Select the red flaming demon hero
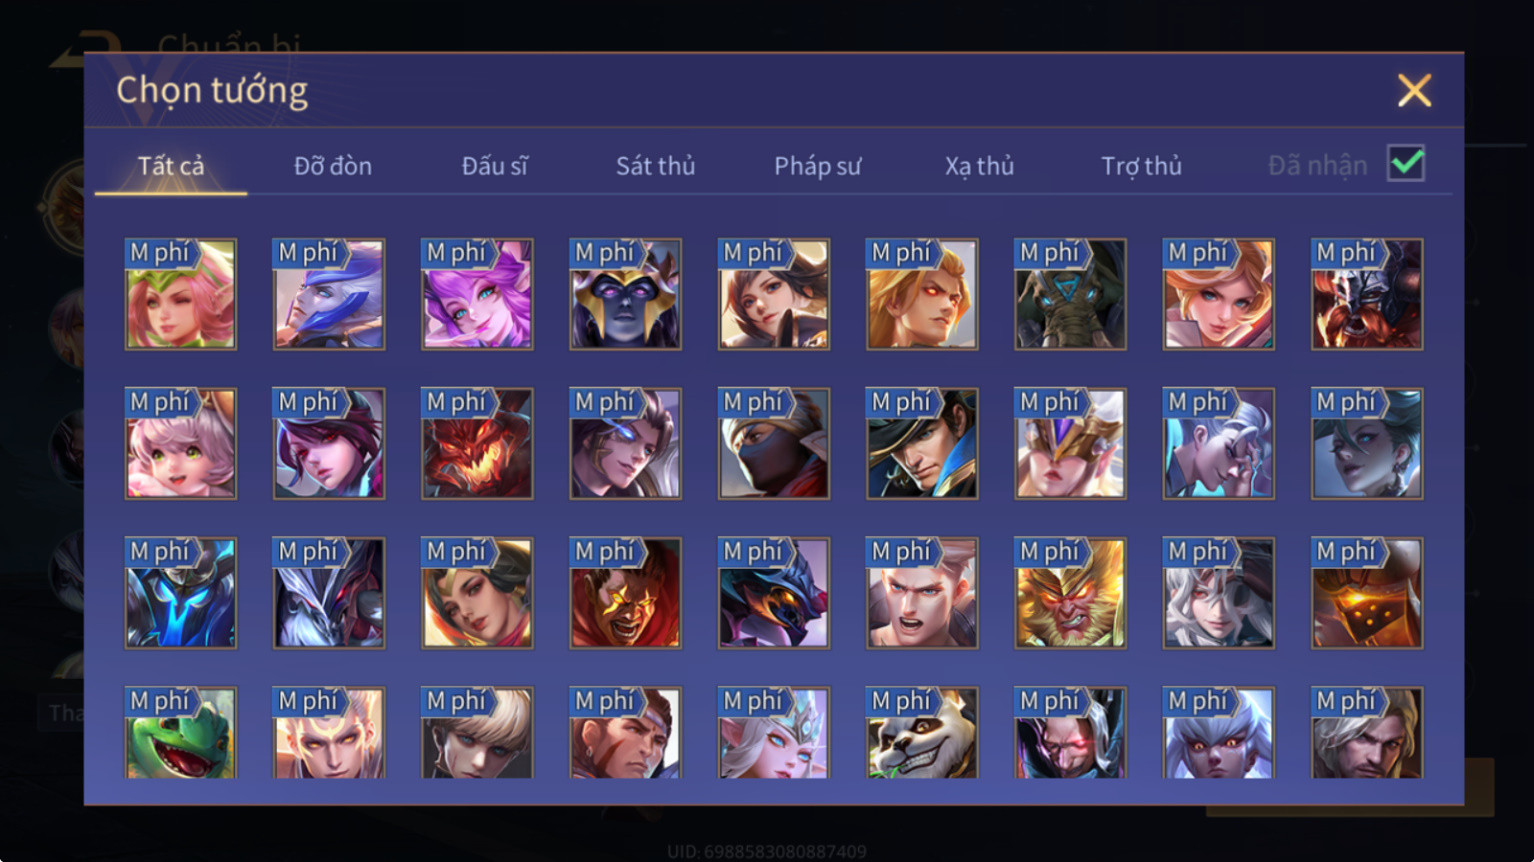 pos(477,444)
